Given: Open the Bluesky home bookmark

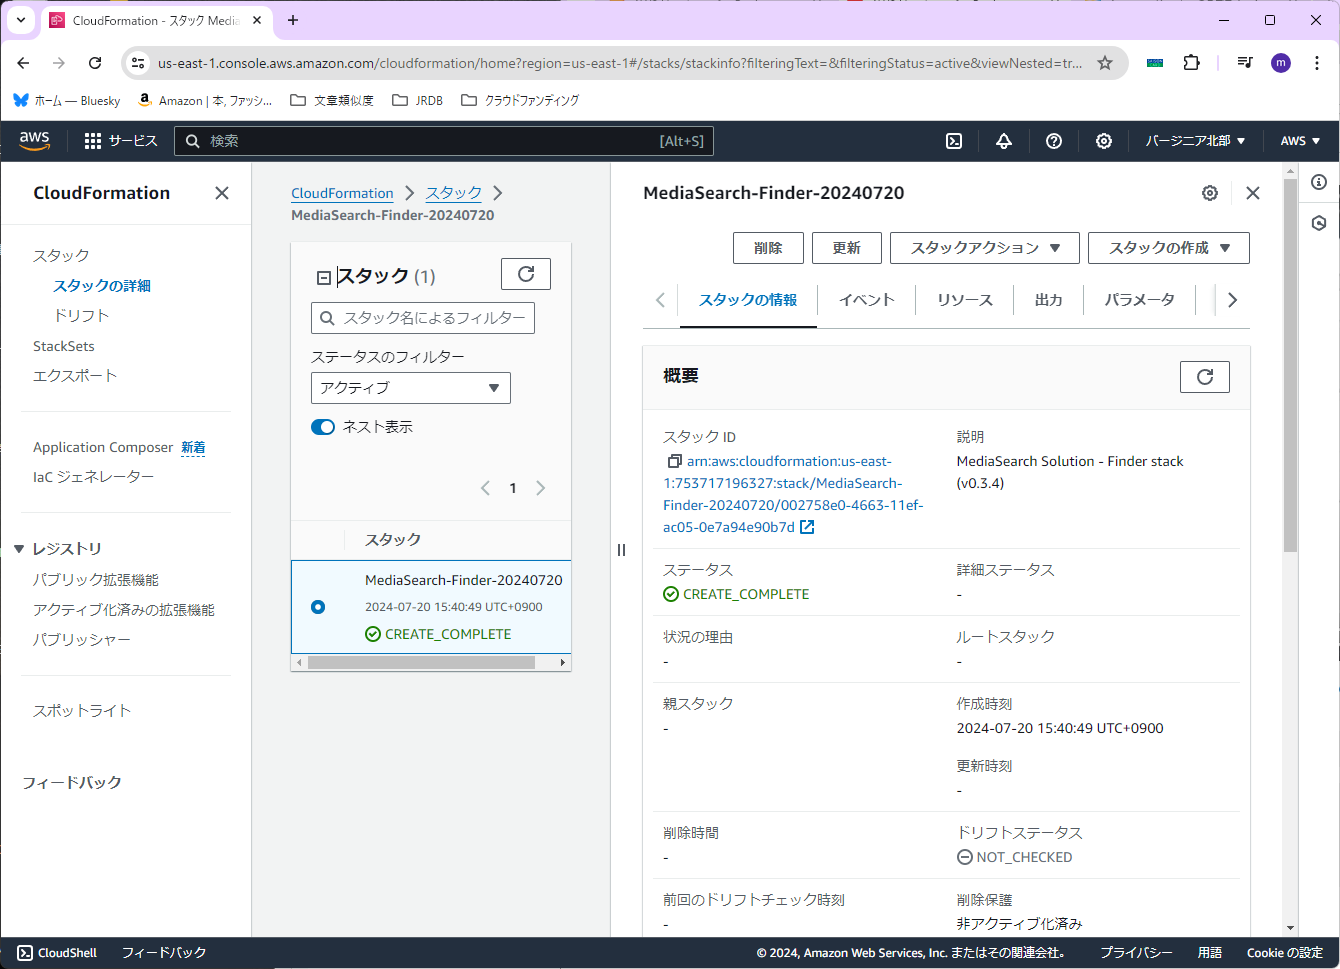Looking at the screenshot, I should tap(67, 100).
